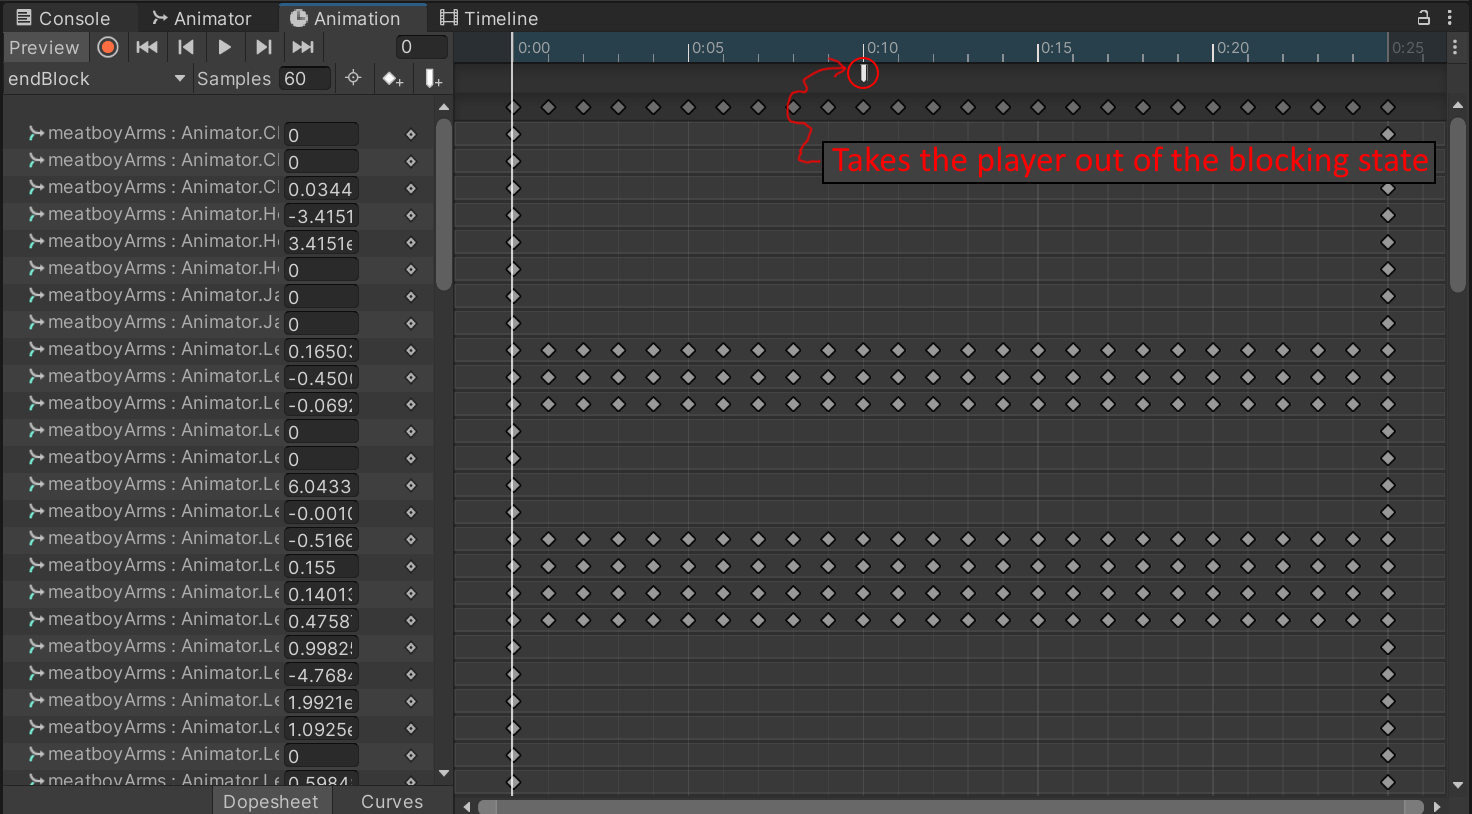Viewport: 1472px width, 814px height.
Task: Click the record keyframe button
Action: (108, 47)
